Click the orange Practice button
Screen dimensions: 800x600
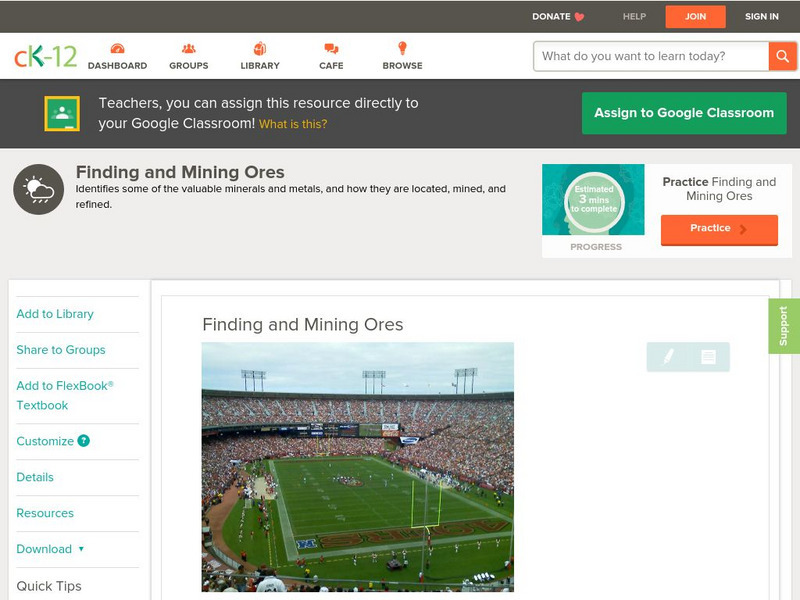tap(719, 230)
